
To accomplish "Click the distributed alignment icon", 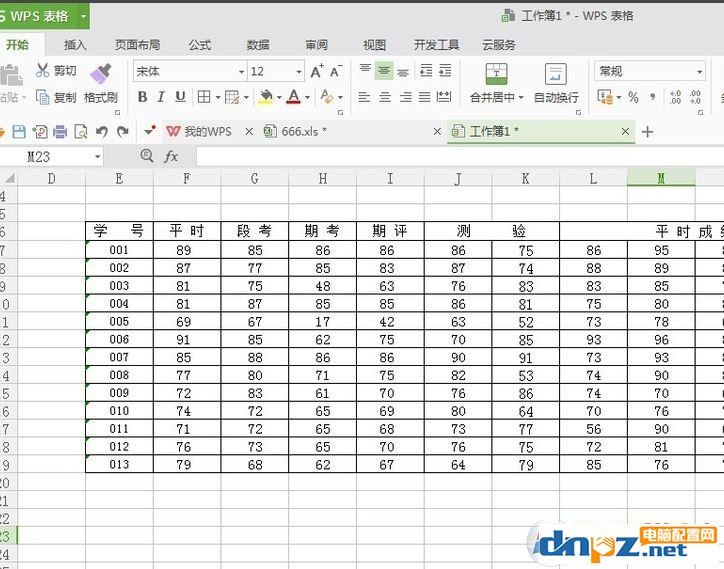I will (x=444, y=97).
